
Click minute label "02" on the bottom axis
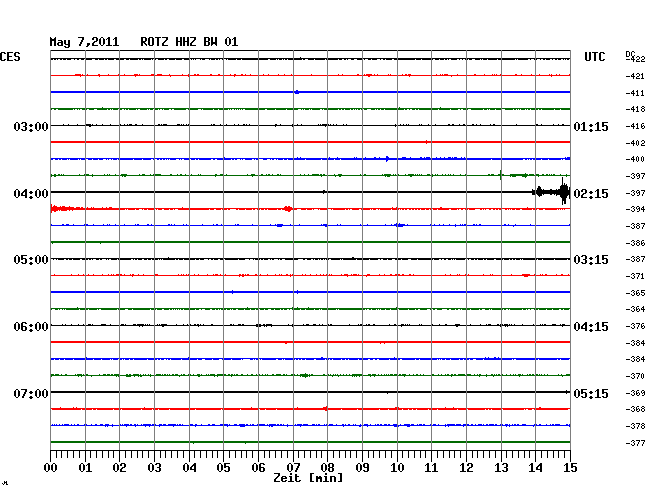[119, 467]
